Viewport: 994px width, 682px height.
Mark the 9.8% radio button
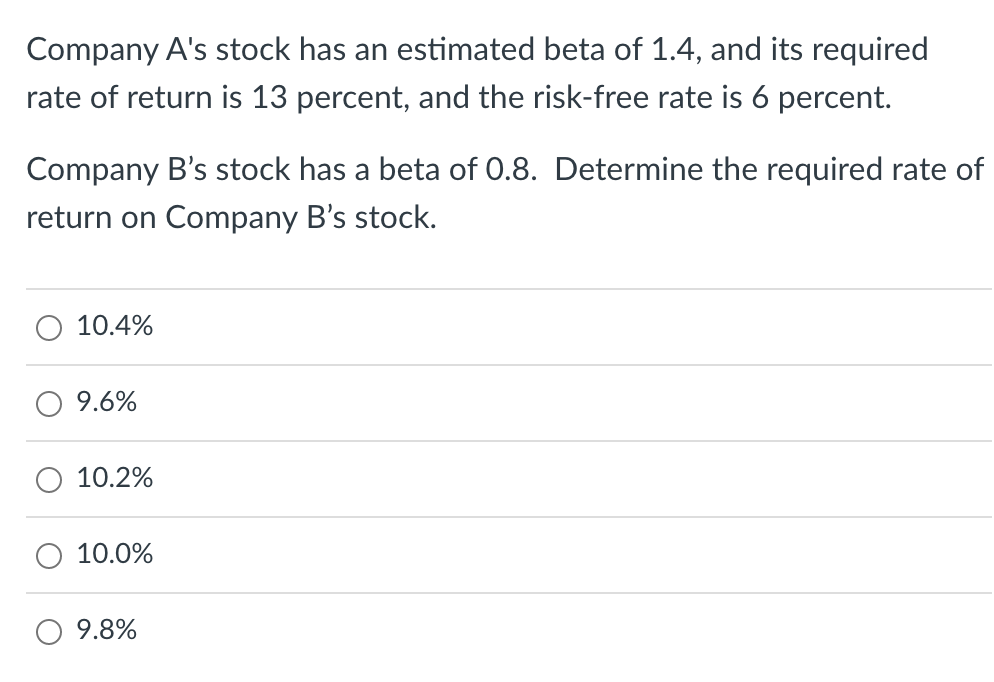[49, 632]
